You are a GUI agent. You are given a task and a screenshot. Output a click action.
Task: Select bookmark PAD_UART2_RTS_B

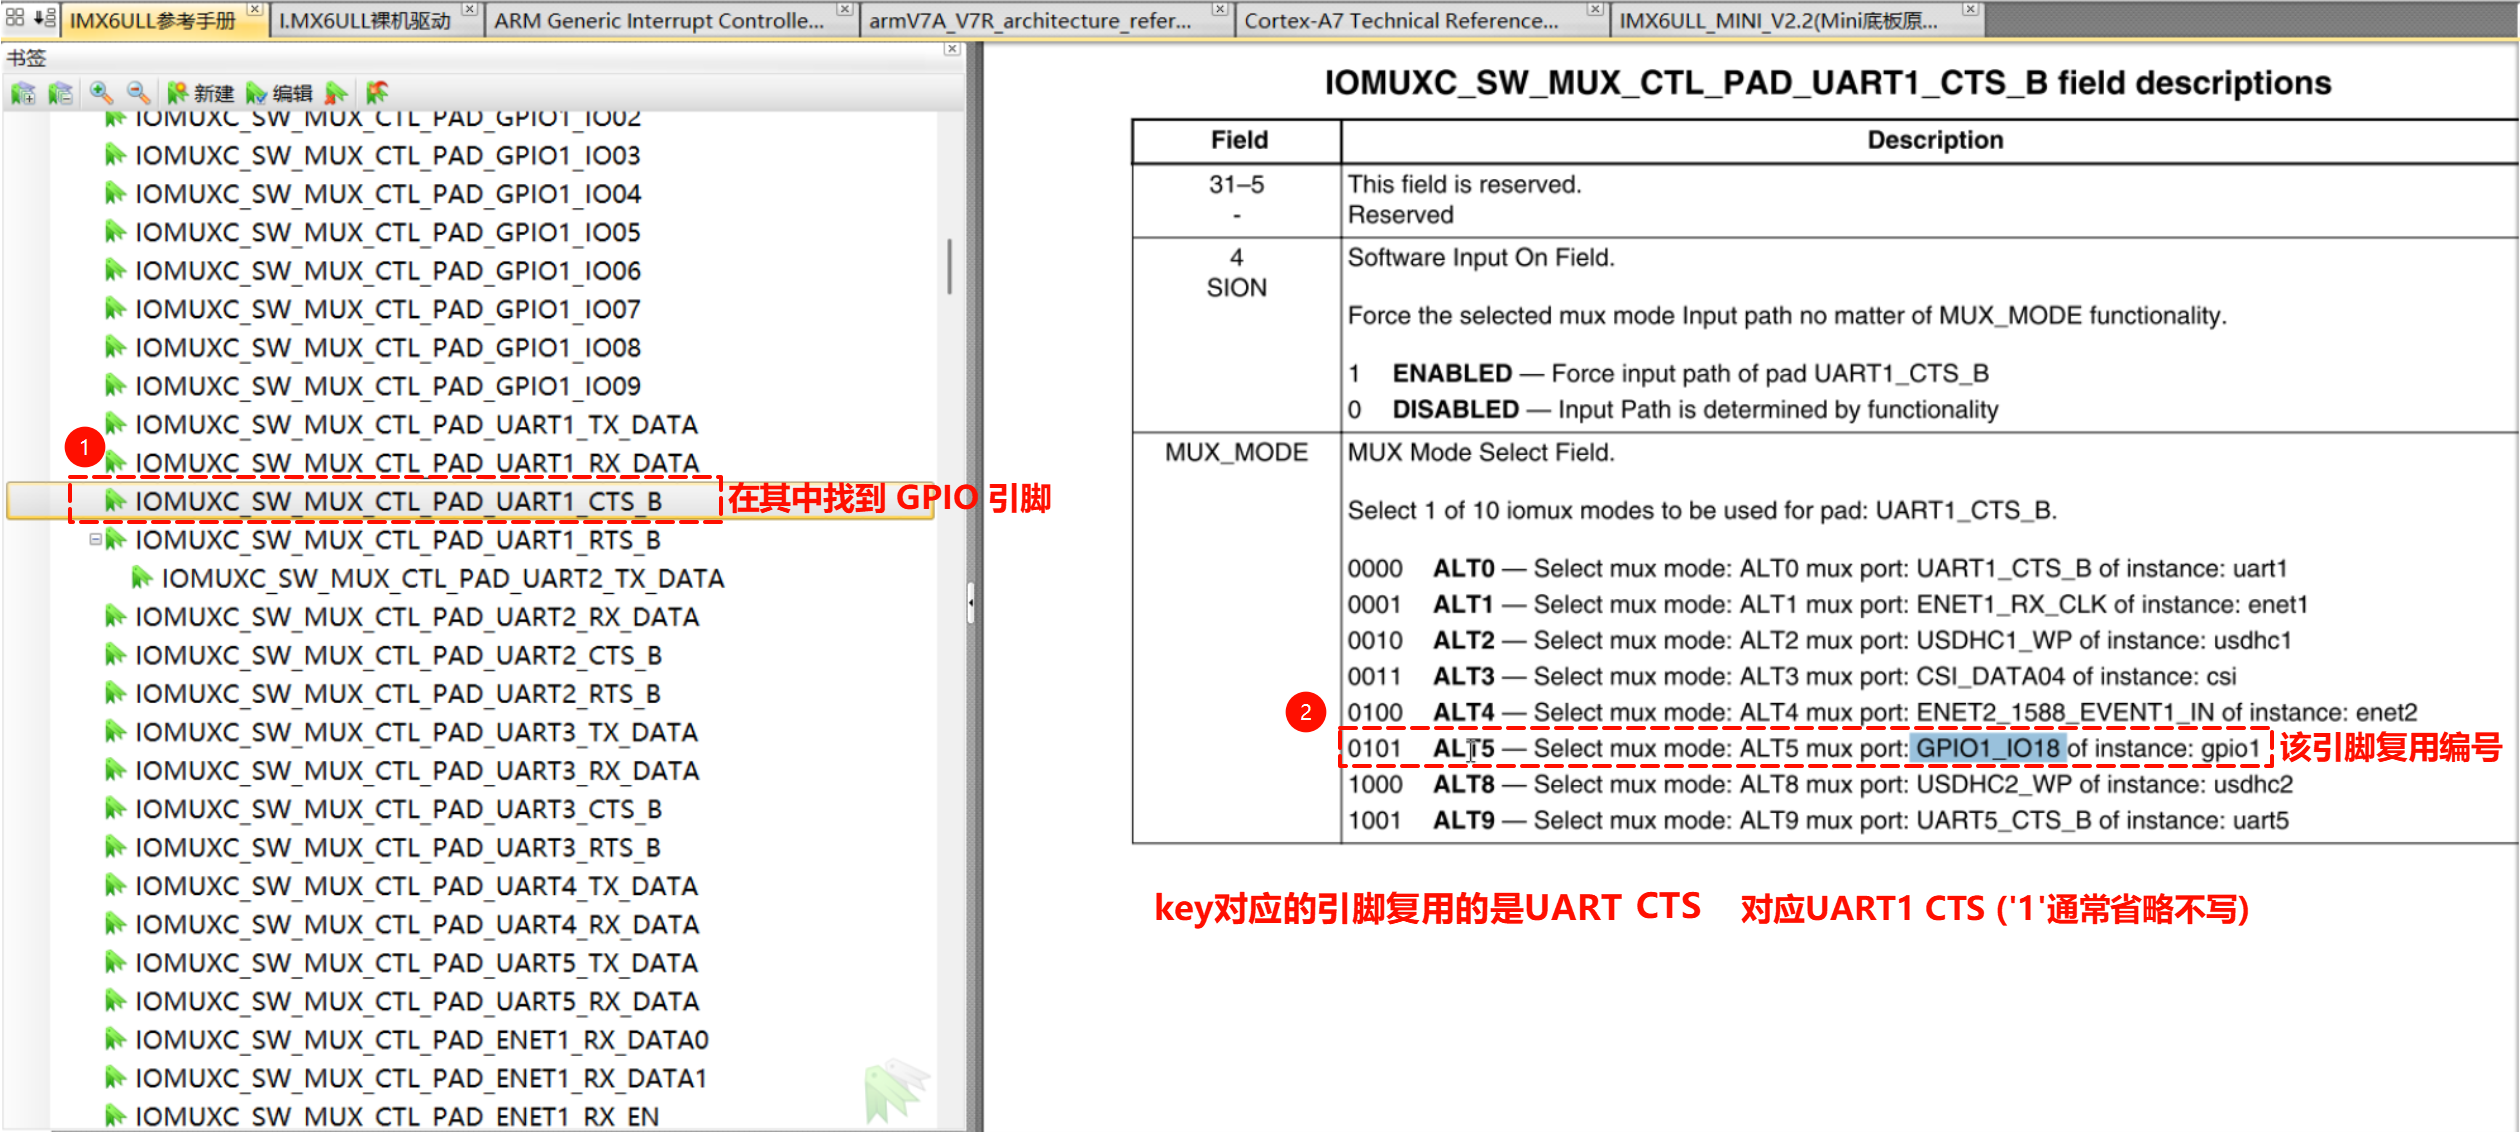(x=398, y=694)
